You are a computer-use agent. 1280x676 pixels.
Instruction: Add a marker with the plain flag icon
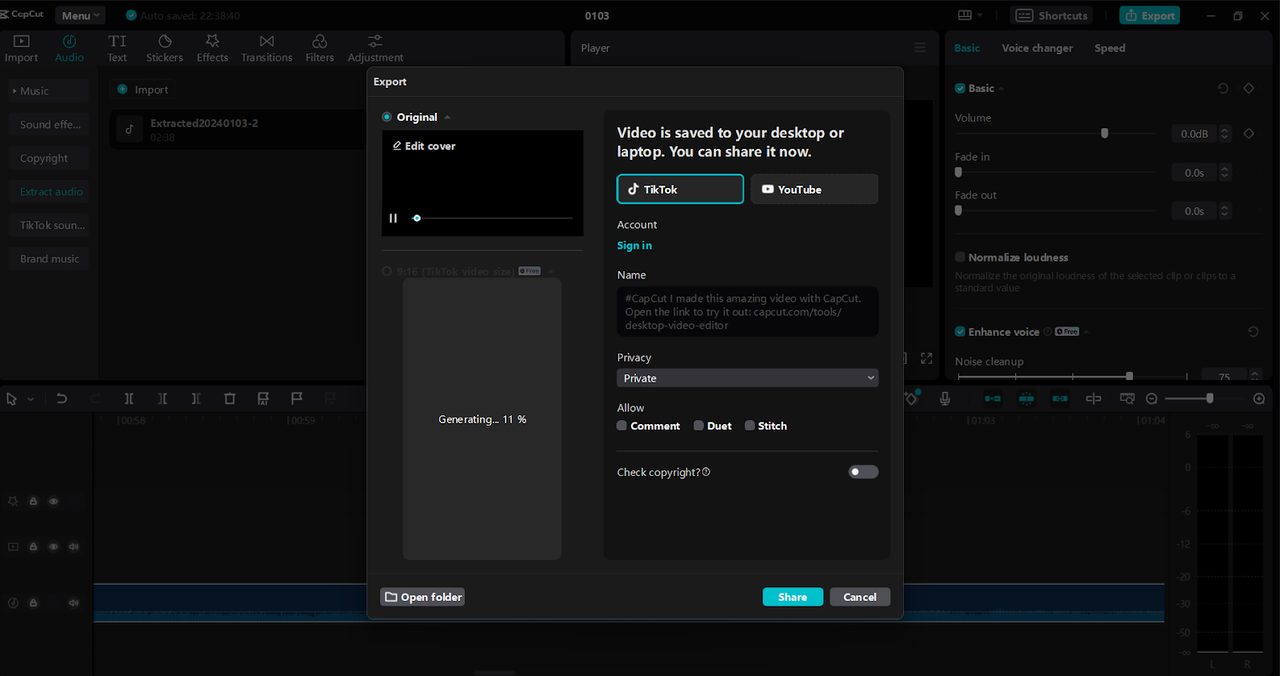297,398
